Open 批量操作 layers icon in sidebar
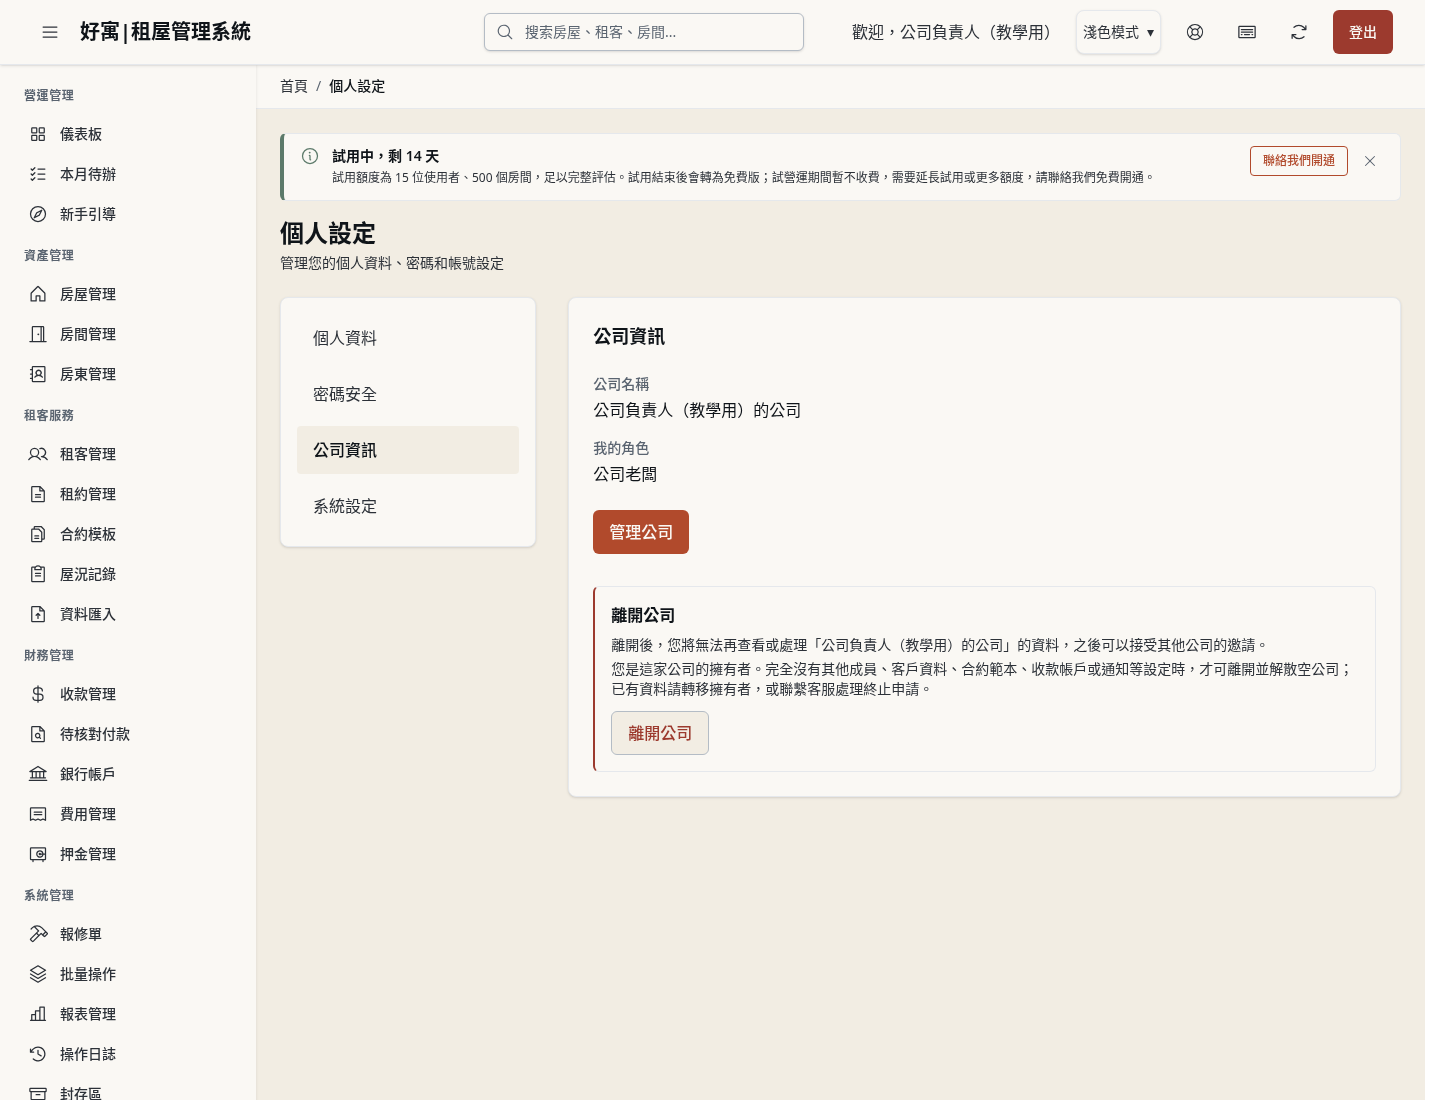Viewport: 1440px width, 1100px height. [38, 974]
